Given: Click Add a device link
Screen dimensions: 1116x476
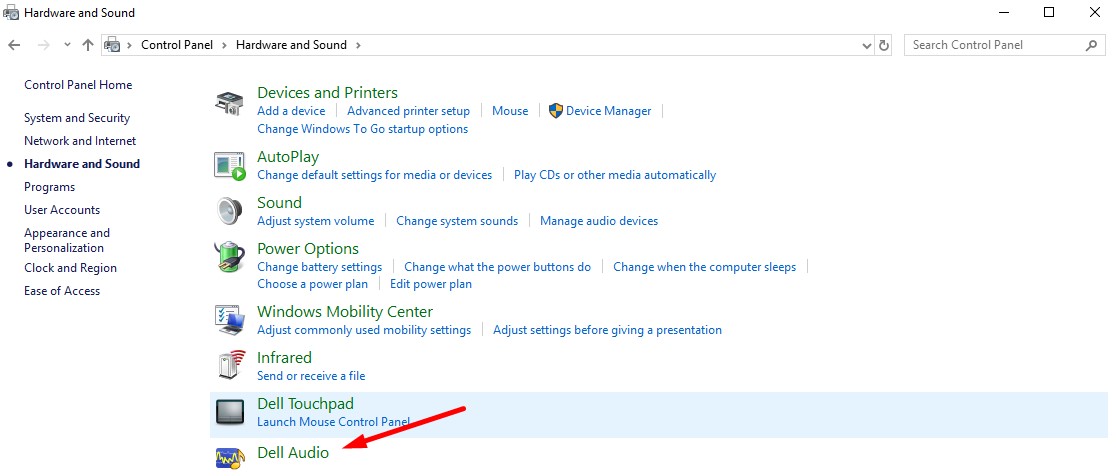Looking at the screenshot, I should [291, 111].
